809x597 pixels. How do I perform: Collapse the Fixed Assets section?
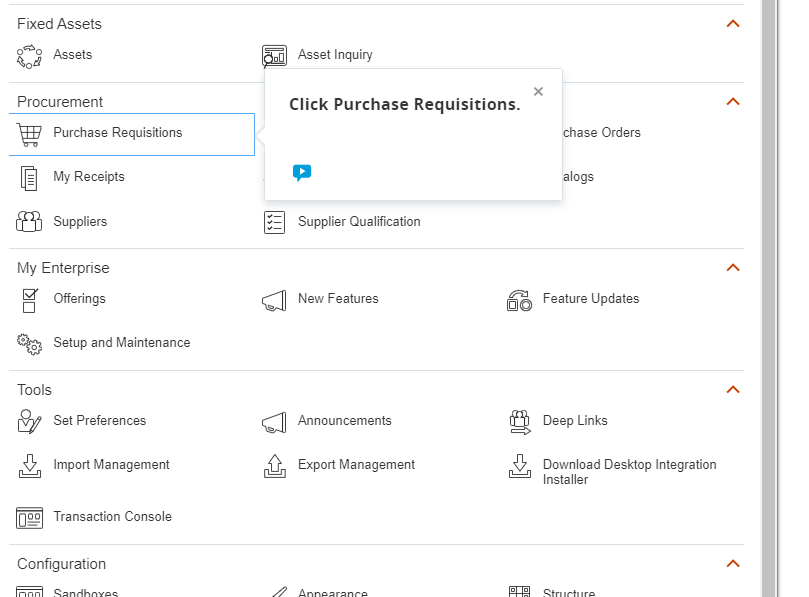tap(733, 24)
